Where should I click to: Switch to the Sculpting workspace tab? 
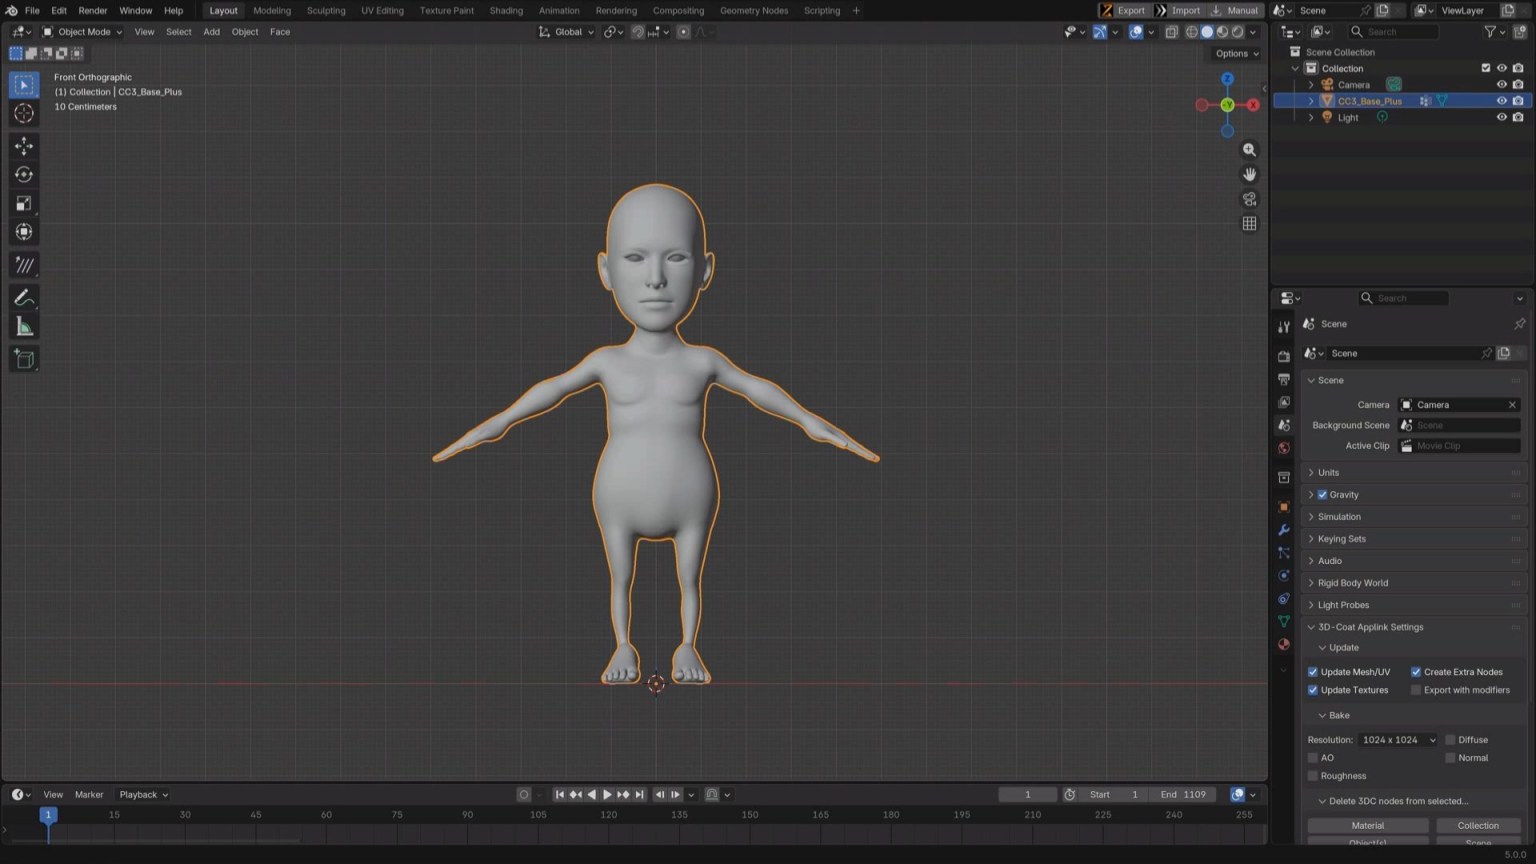(326, 10)
